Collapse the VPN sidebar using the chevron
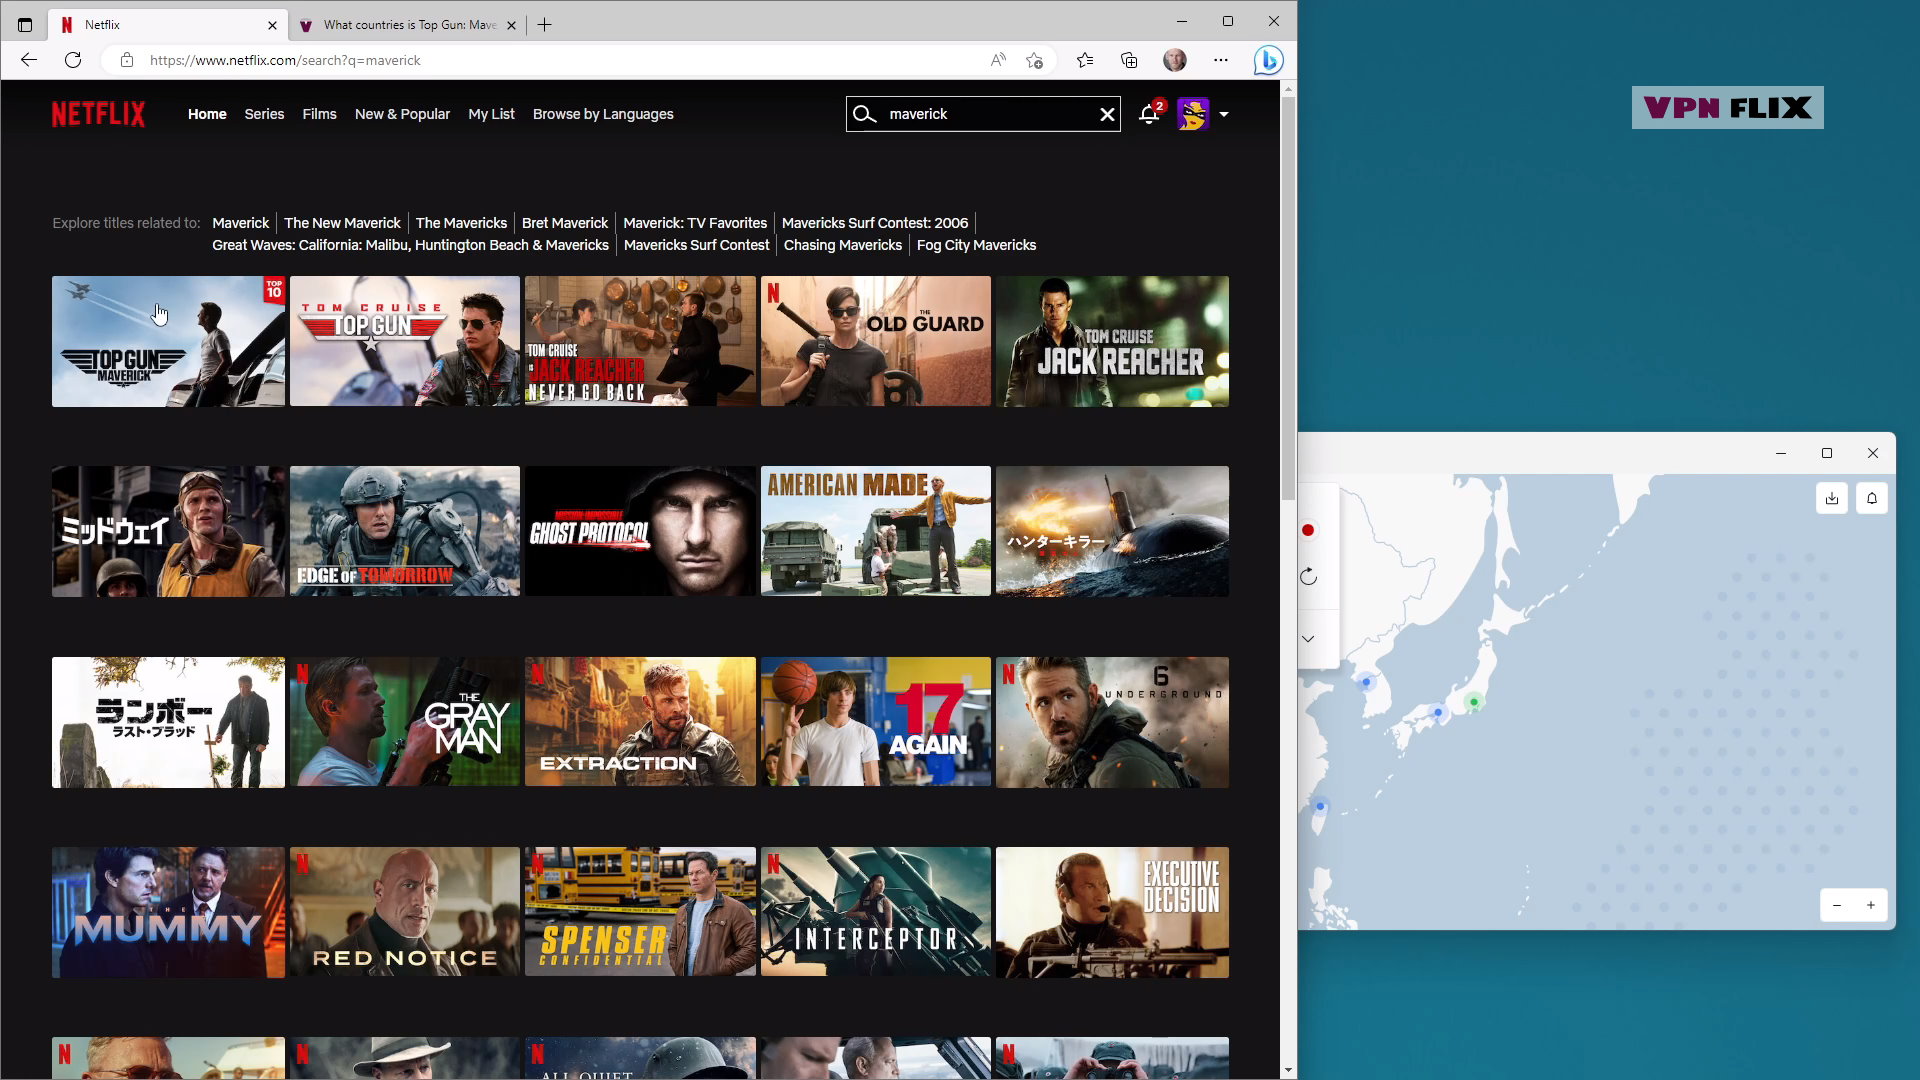 pos(1309,638)
